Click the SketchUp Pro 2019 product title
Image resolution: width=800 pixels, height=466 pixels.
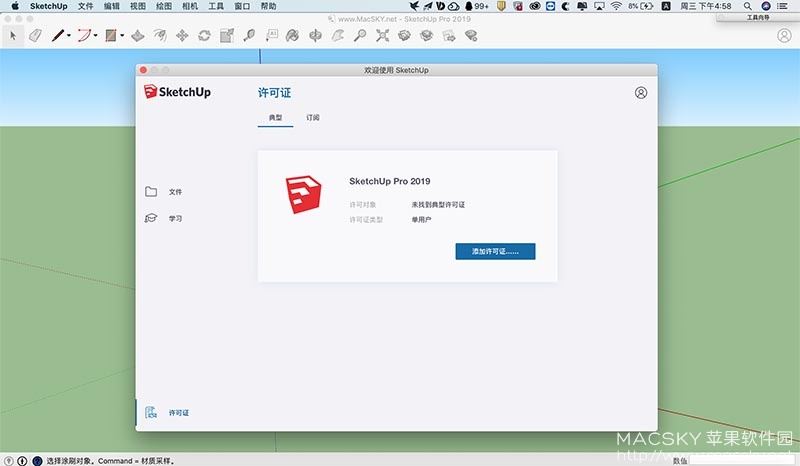tap(390, 181)
